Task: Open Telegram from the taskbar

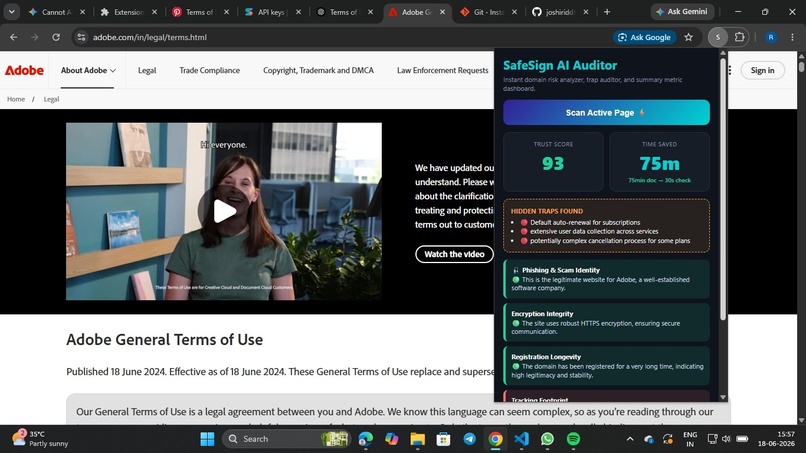Action: pyautogui.click(x=469, y=439)
